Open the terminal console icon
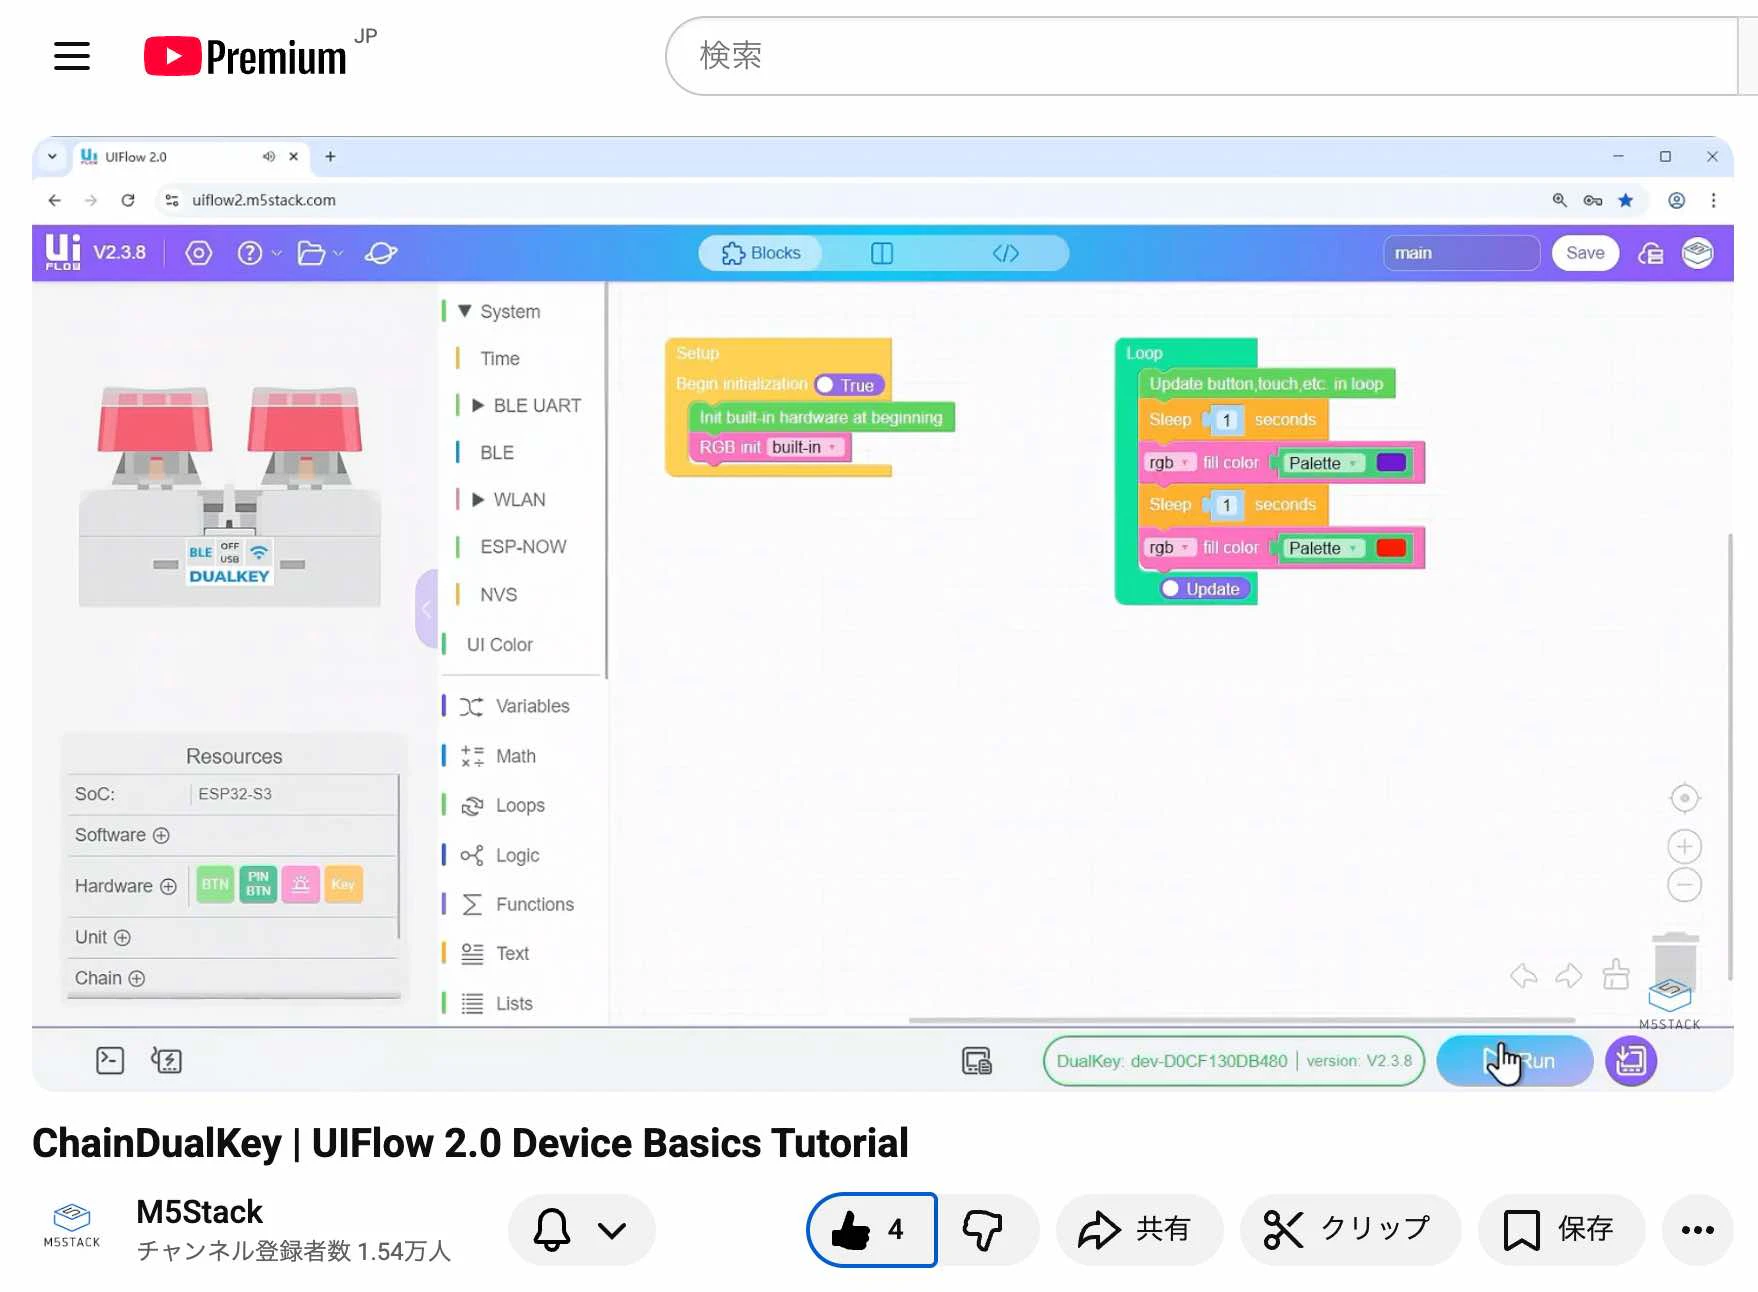Image resolution: width=1758 pixels, height=1292 pixels. pos(110,1060)
